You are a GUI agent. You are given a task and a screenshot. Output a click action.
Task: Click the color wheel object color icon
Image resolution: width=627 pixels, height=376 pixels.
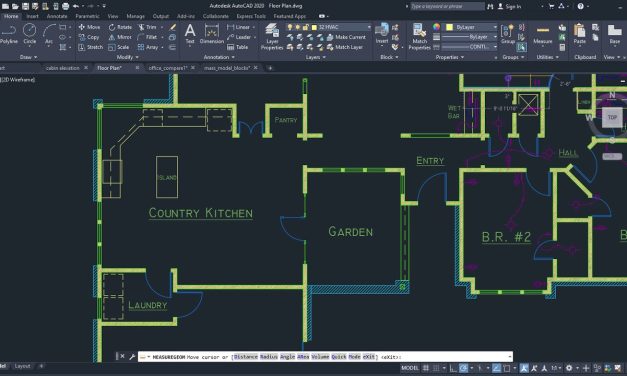pos(436,27)
